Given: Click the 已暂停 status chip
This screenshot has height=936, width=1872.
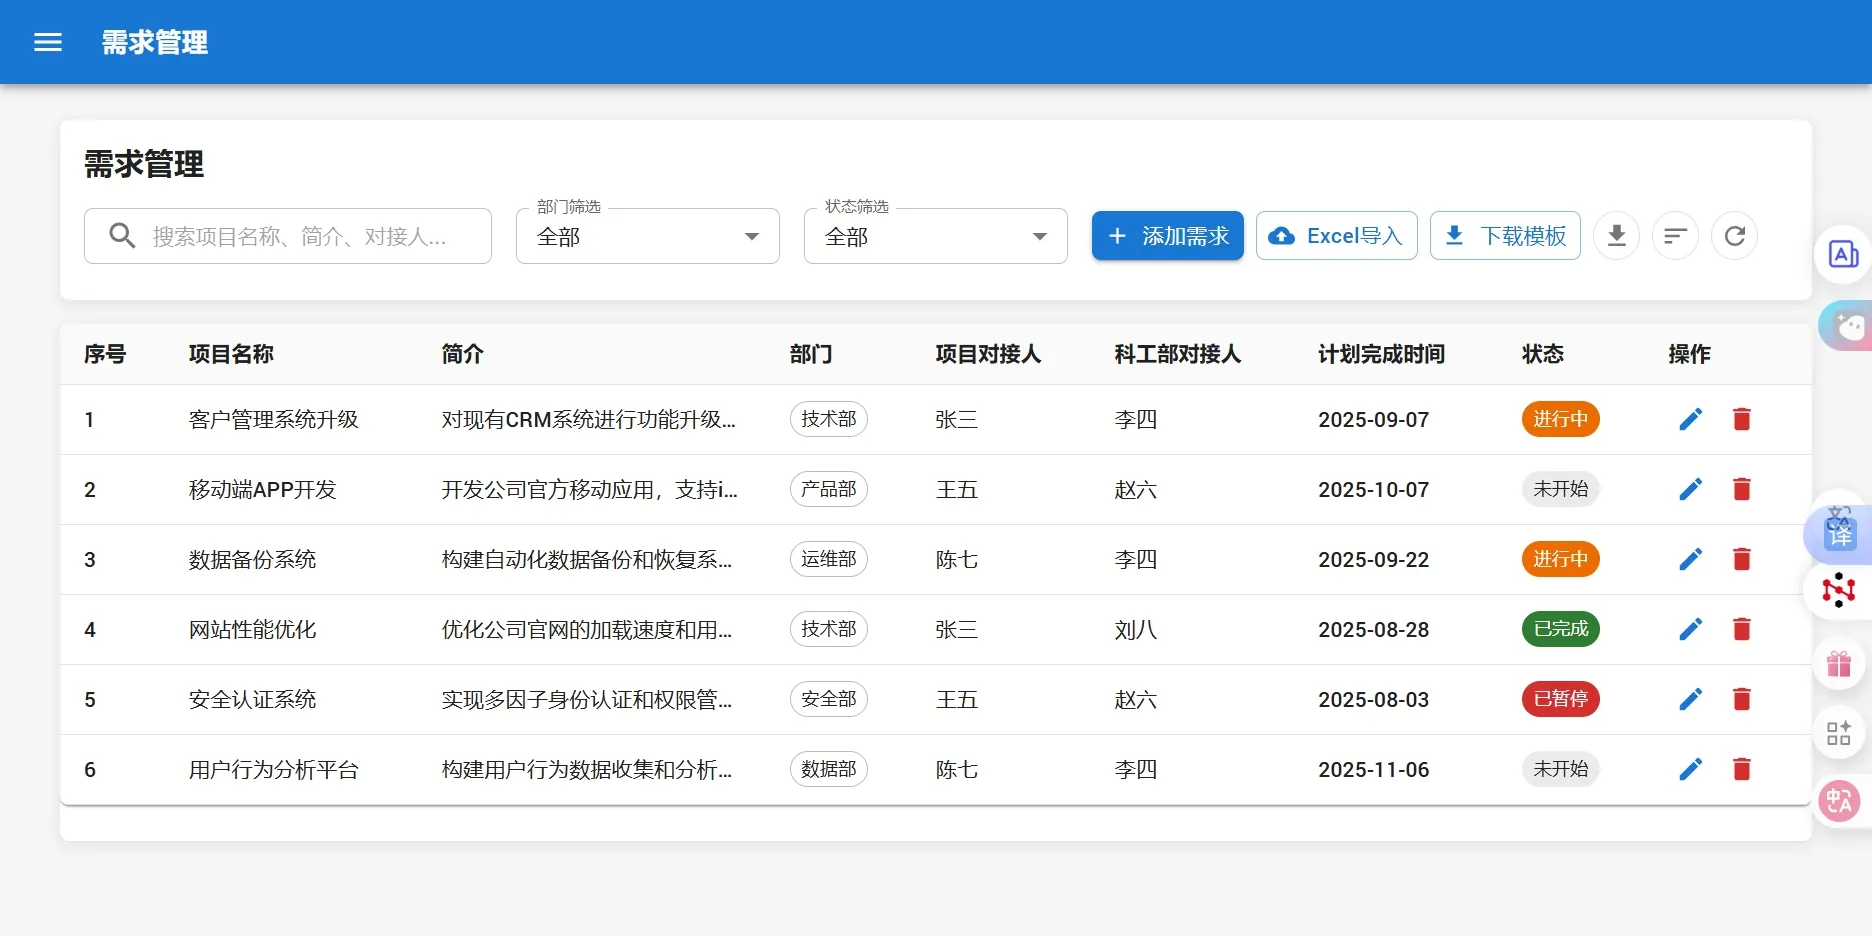Looking at the screenshot, I should tap(1560, 699).
